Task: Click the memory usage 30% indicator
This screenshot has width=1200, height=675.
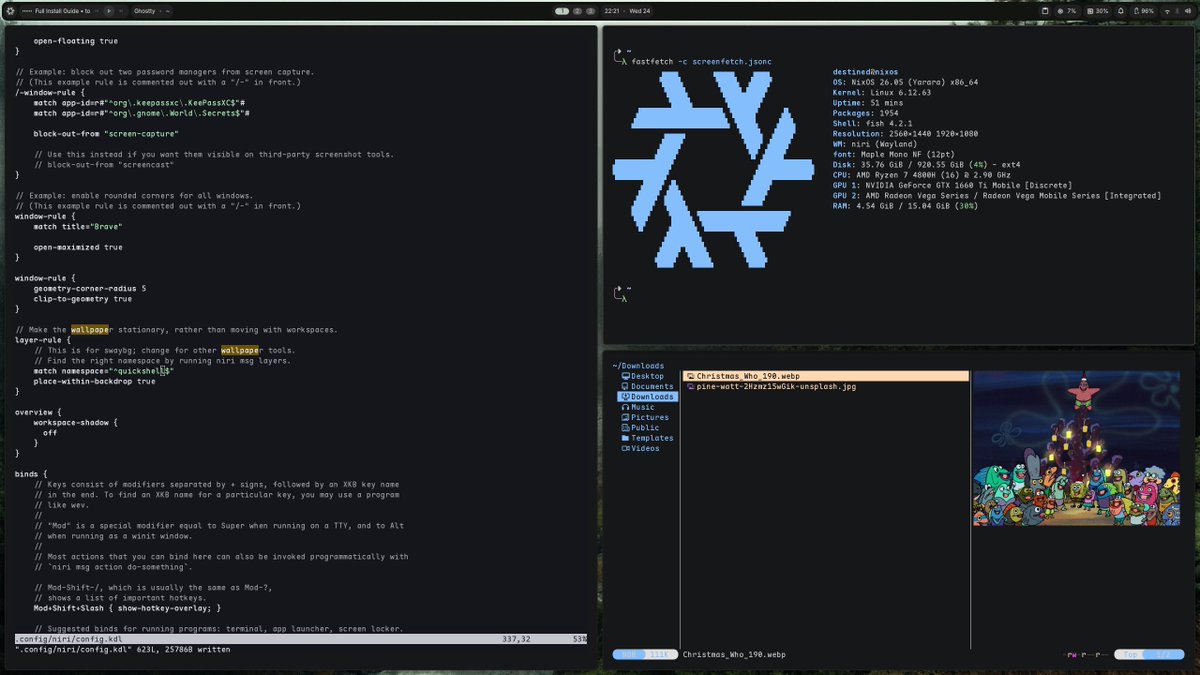Action: point(1097,11)
